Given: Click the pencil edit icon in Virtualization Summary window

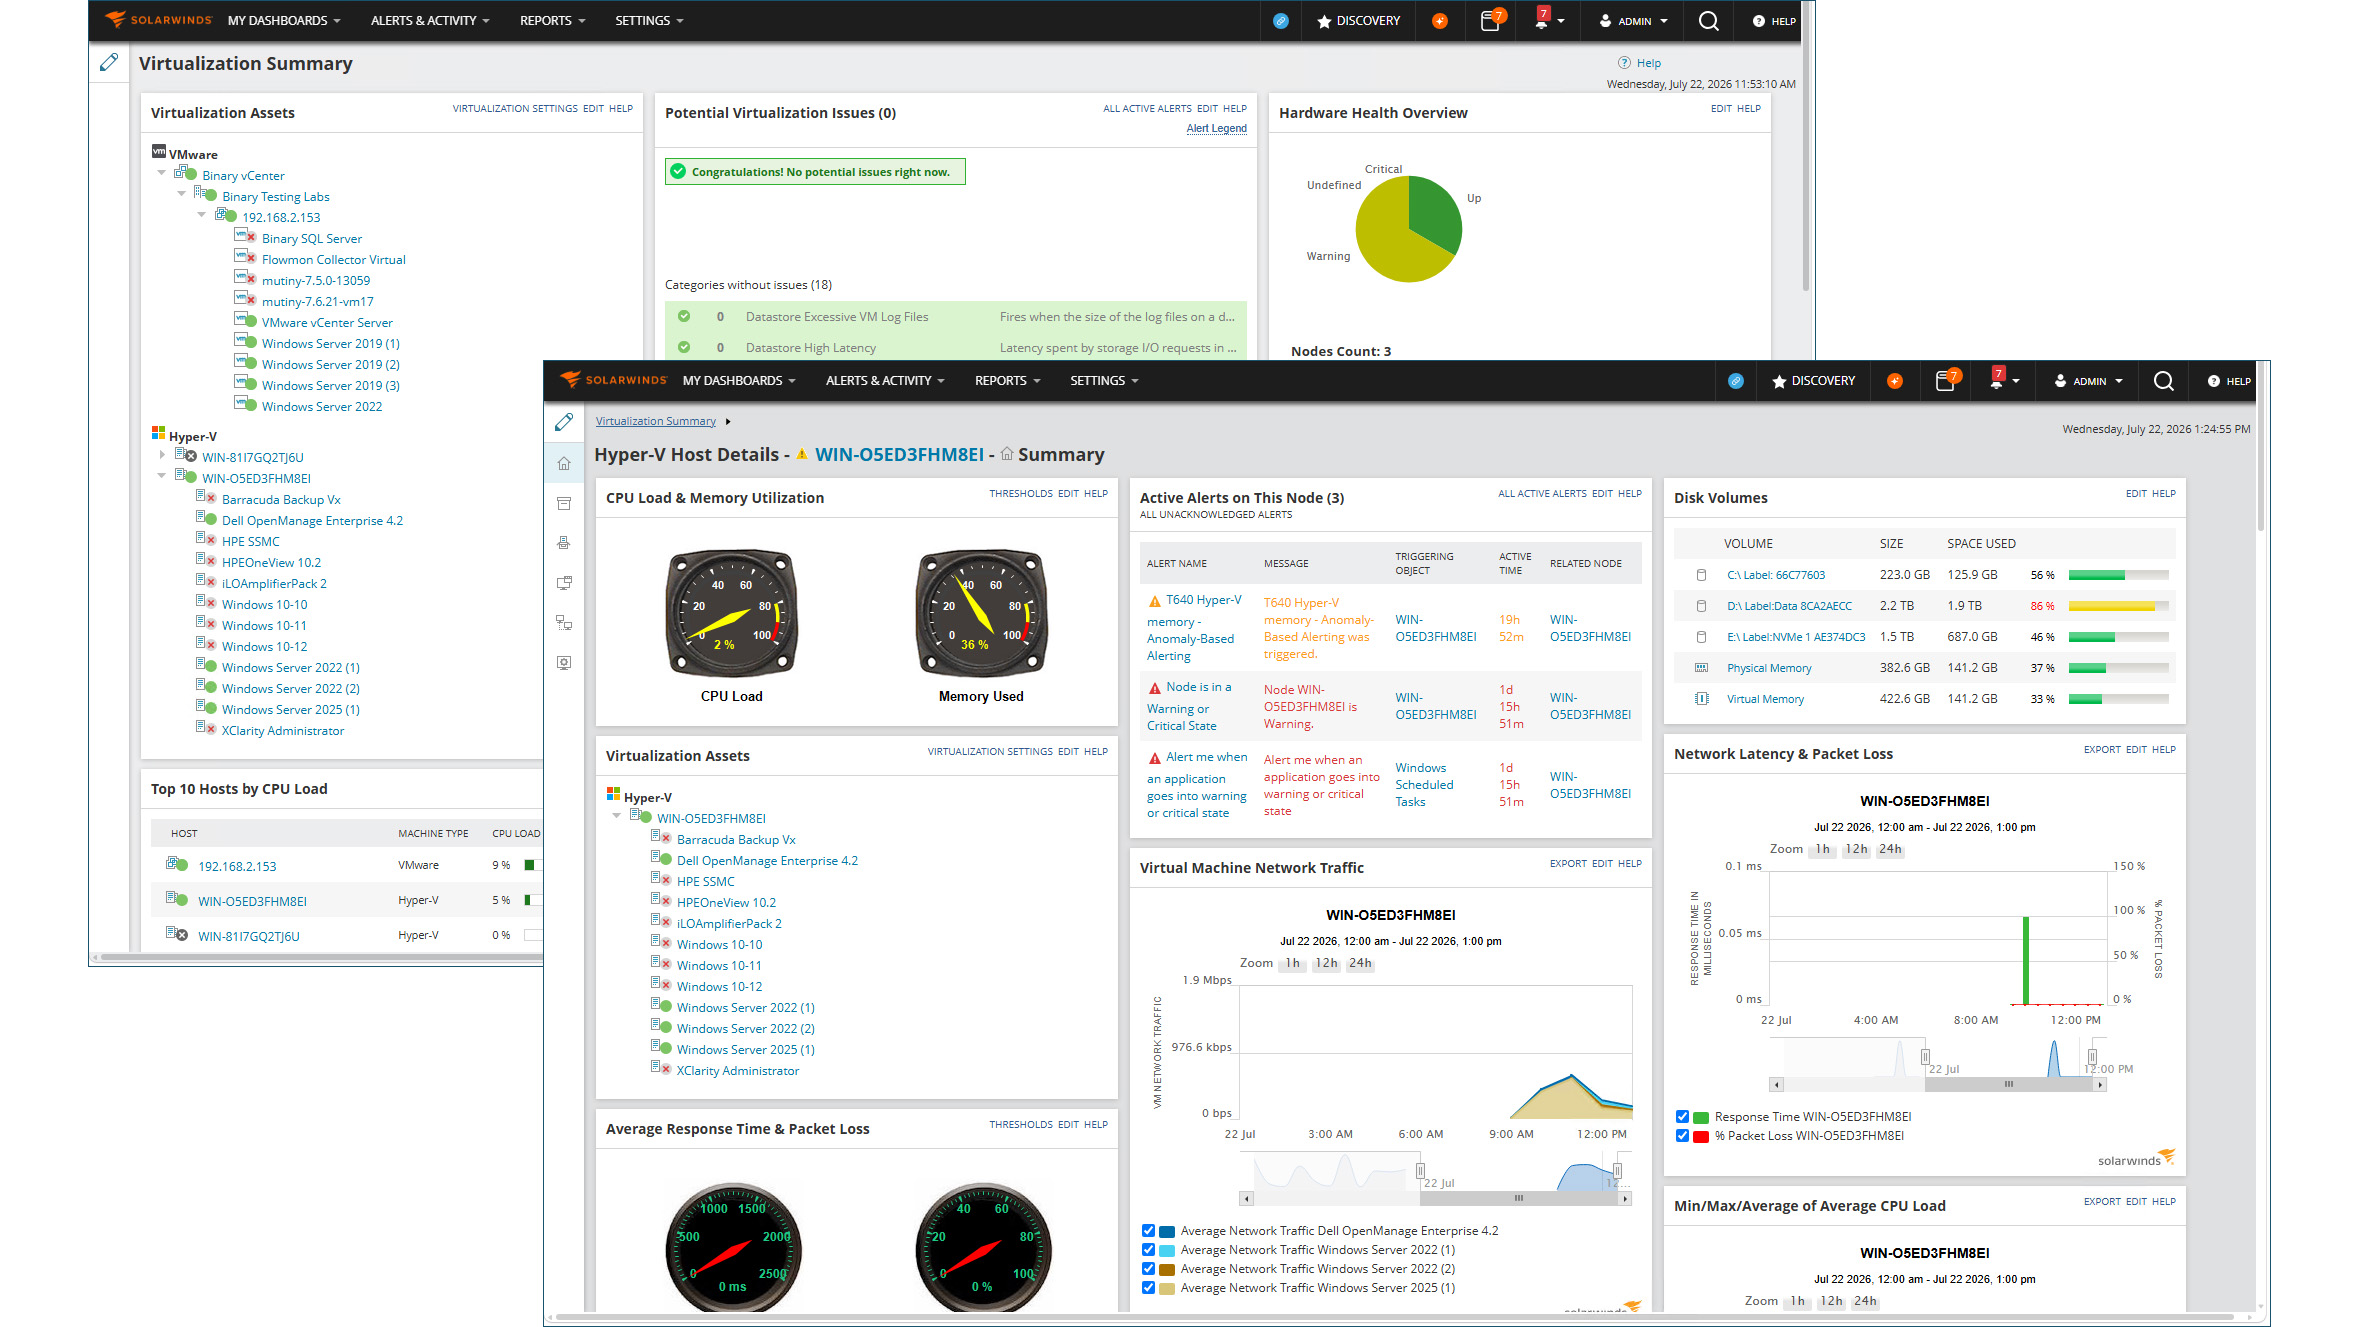Looking at the screenshot, I should point(109,62).
